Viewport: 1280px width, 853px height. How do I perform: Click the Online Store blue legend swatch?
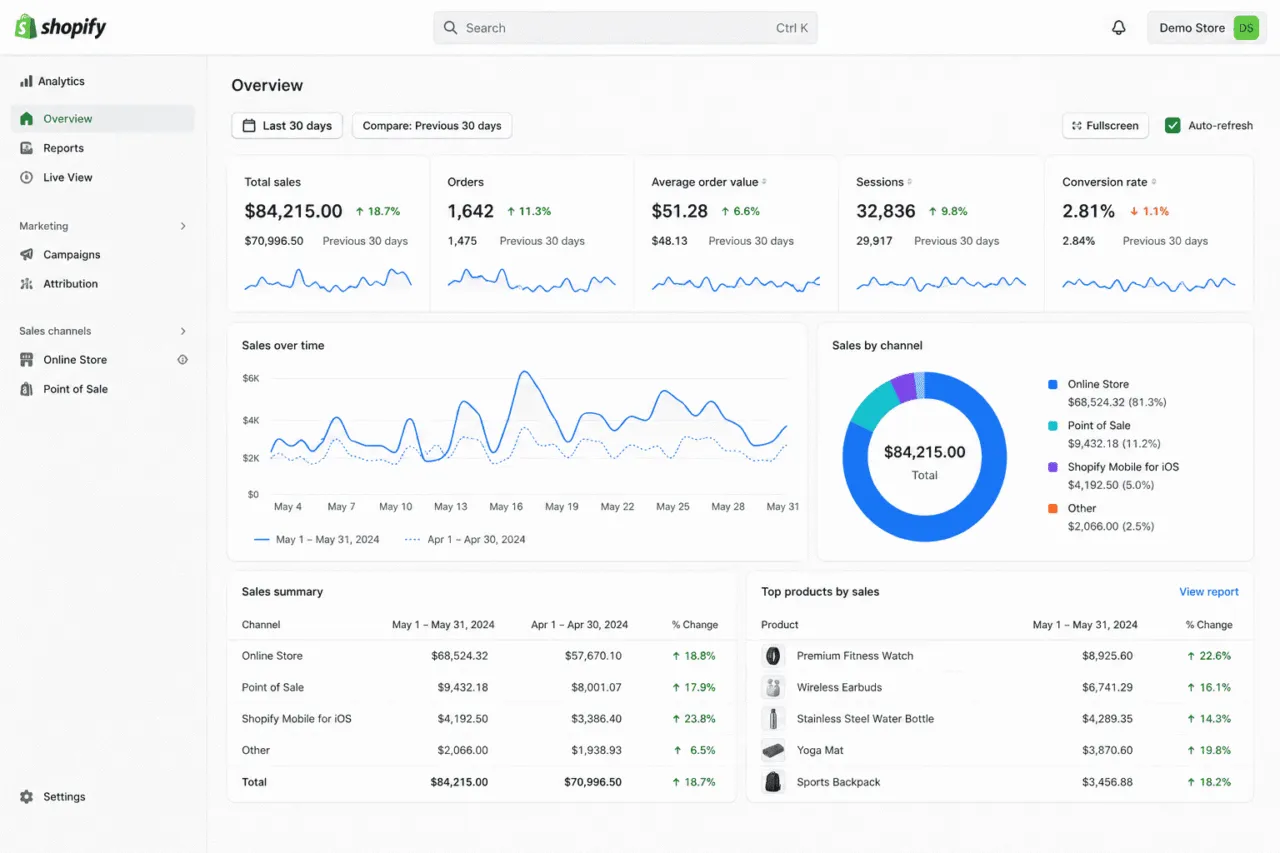(x=1053, y=384)
